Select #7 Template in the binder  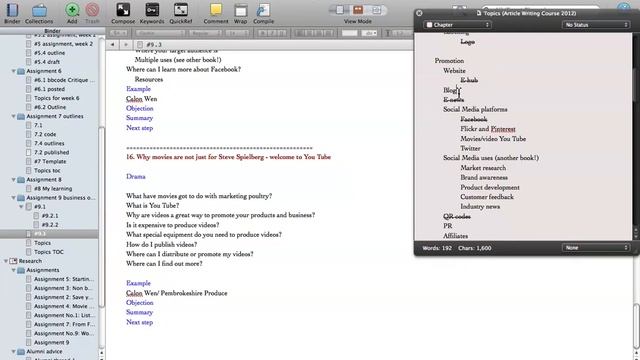click(50, 161)
